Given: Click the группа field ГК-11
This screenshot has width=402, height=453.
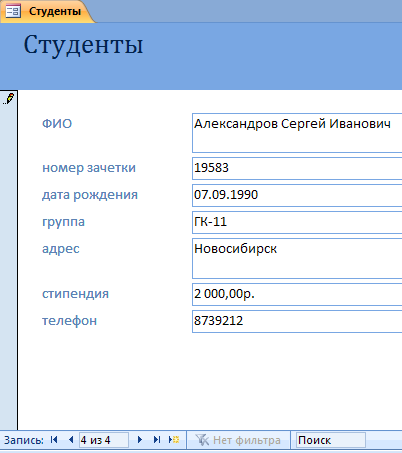Looking at the screenshot, I should point(297,222).
